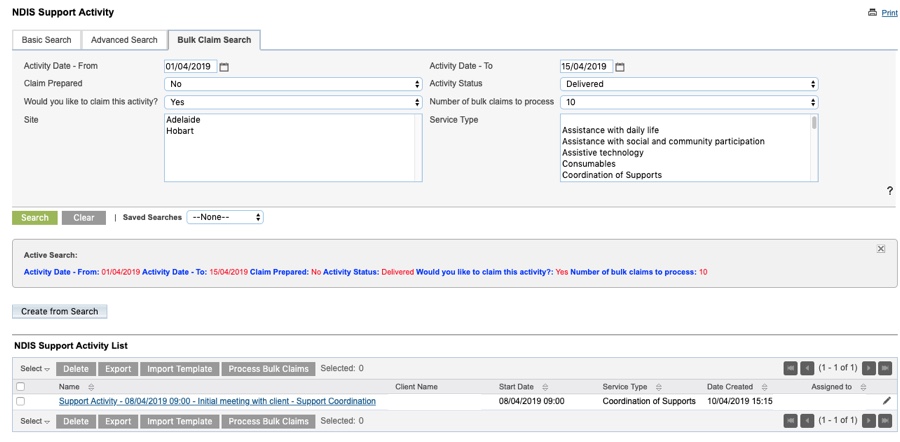Tick the select-all checkbox in the list header
This screenshot has height=442, width=900.
coord(21,387)
